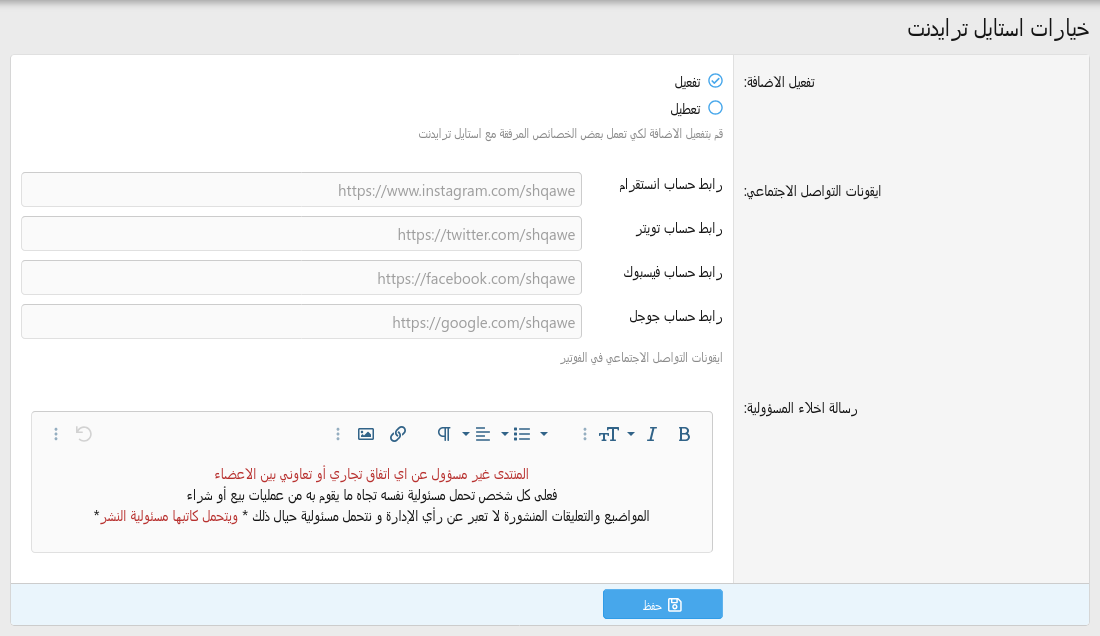Screen dimensions: 1100x636
Task: Click the Twitter account link field
Action: [301, 234]
